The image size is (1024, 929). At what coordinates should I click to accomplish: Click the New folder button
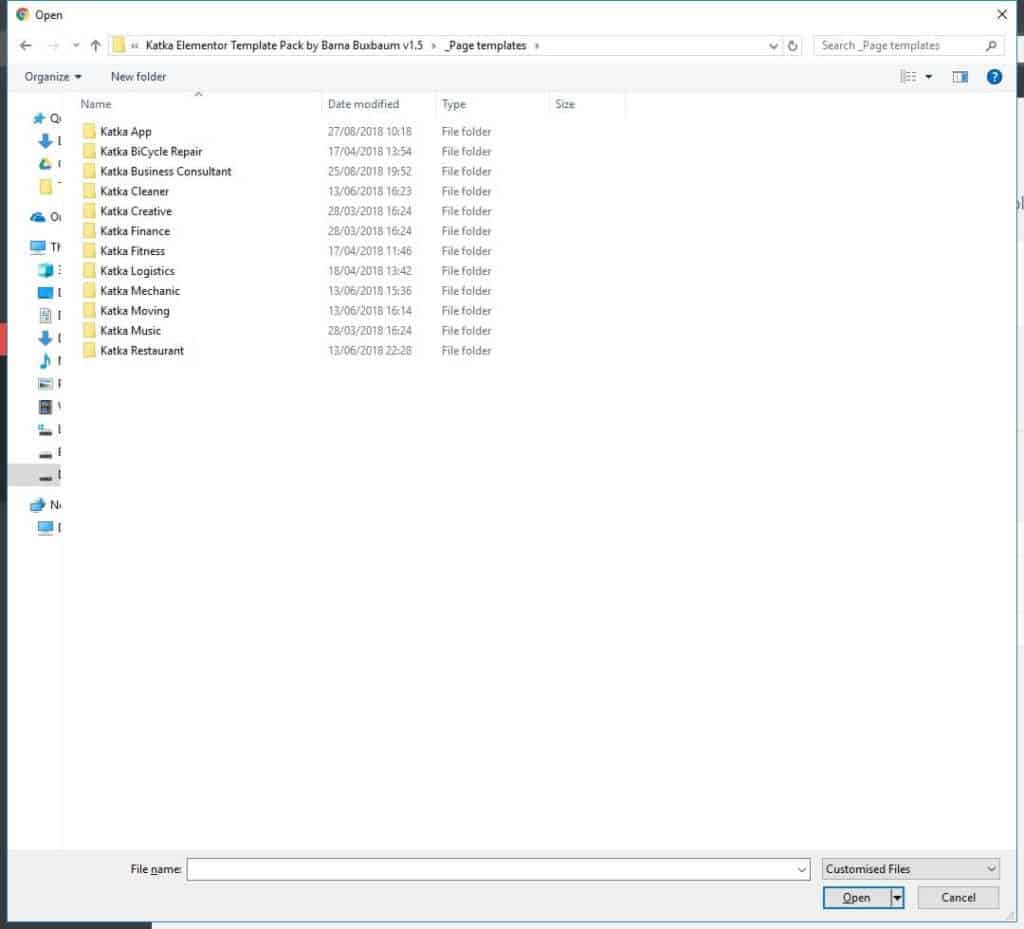point(138,77)
